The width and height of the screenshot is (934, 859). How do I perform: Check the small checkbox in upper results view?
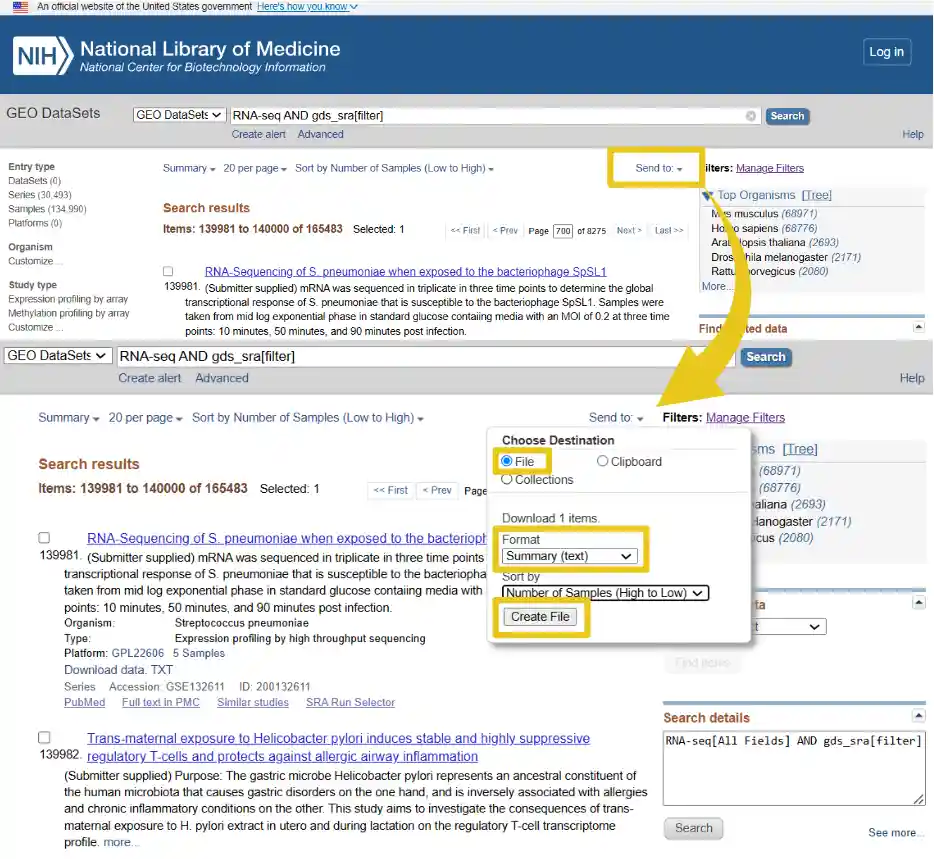click(168, 272)
